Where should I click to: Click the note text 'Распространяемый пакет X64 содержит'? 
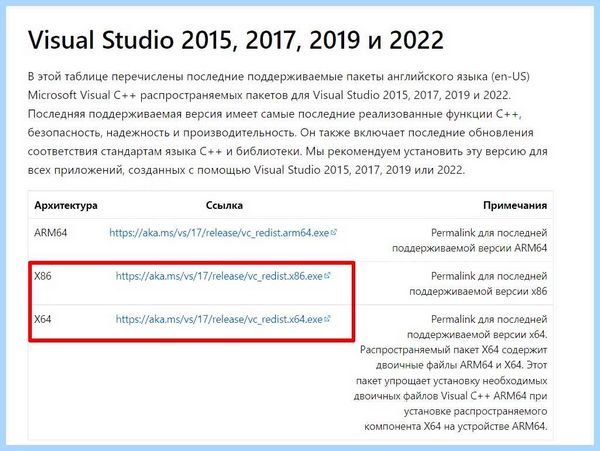click(x=453, y=350)
